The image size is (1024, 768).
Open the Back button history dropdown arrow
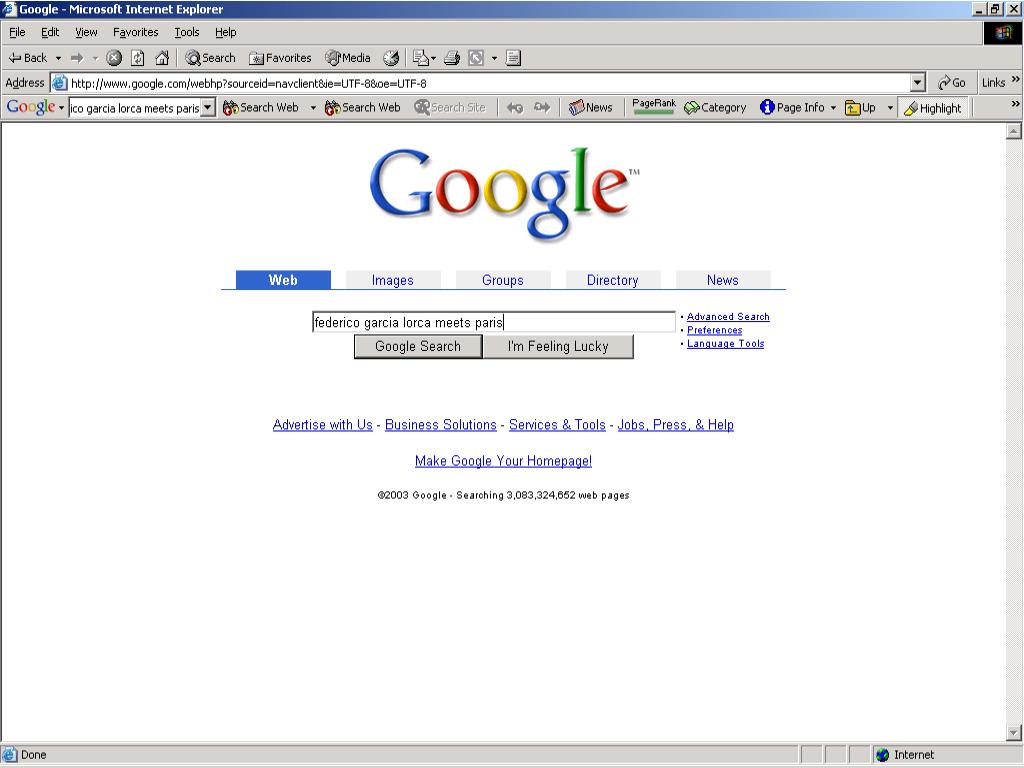click(x=58, y=58)
